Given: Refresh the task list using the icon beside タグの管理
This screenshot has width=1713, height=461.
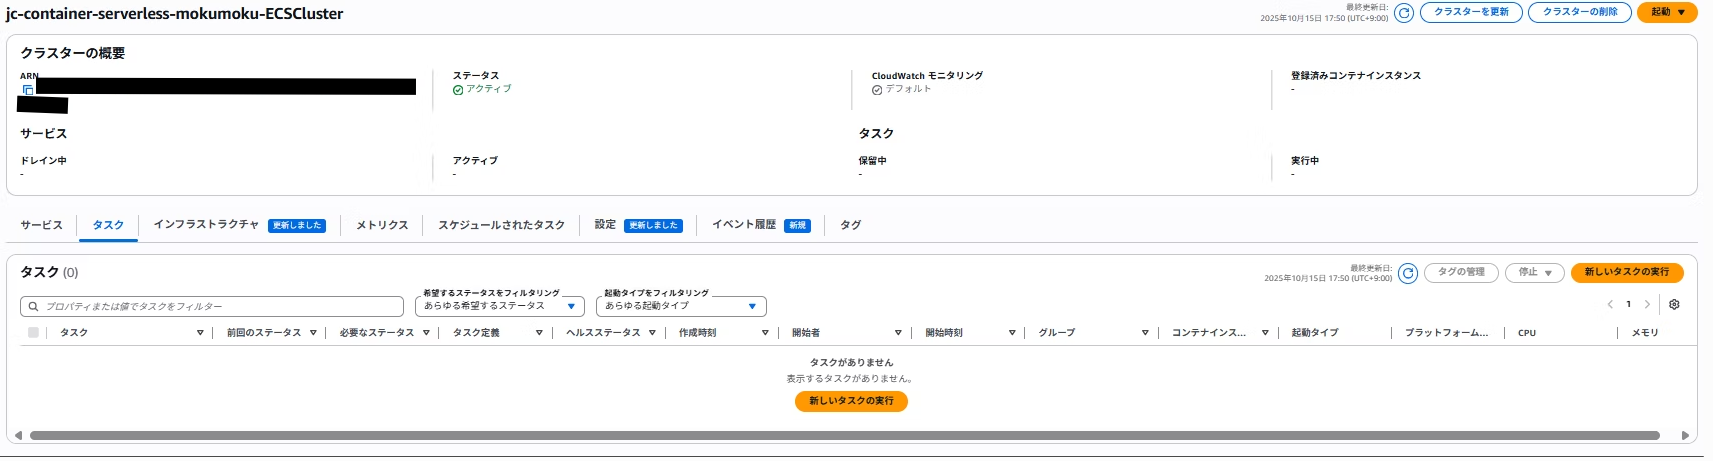Looking at the screenshot, I should coord(1408,273).
